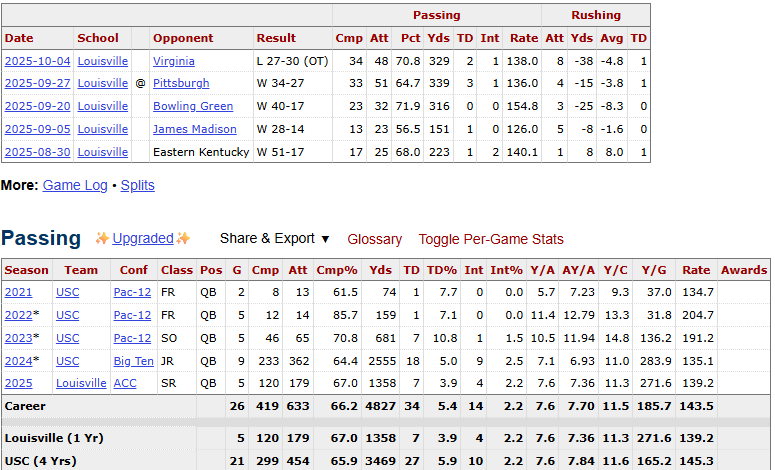Image resolution: width=775 pixels, height=470 pixels.
Task: Open the Upgraded passing table link
Action: [x=143, y=238]
